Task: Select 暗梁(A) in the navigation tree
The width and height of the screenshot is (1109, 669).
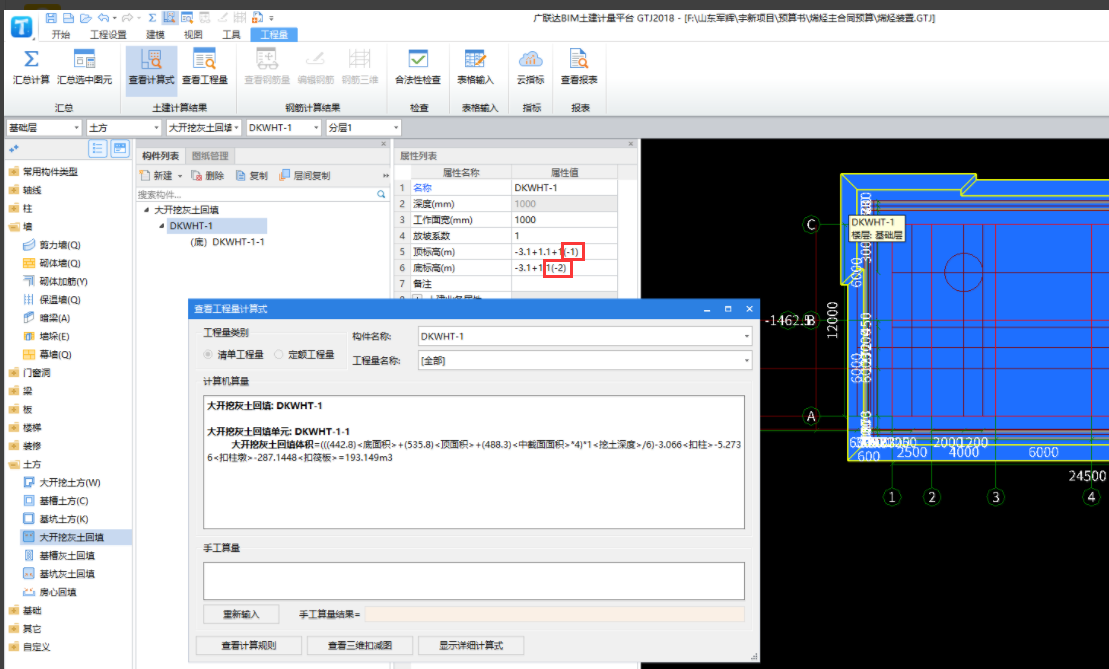Action: pos(54,318)
